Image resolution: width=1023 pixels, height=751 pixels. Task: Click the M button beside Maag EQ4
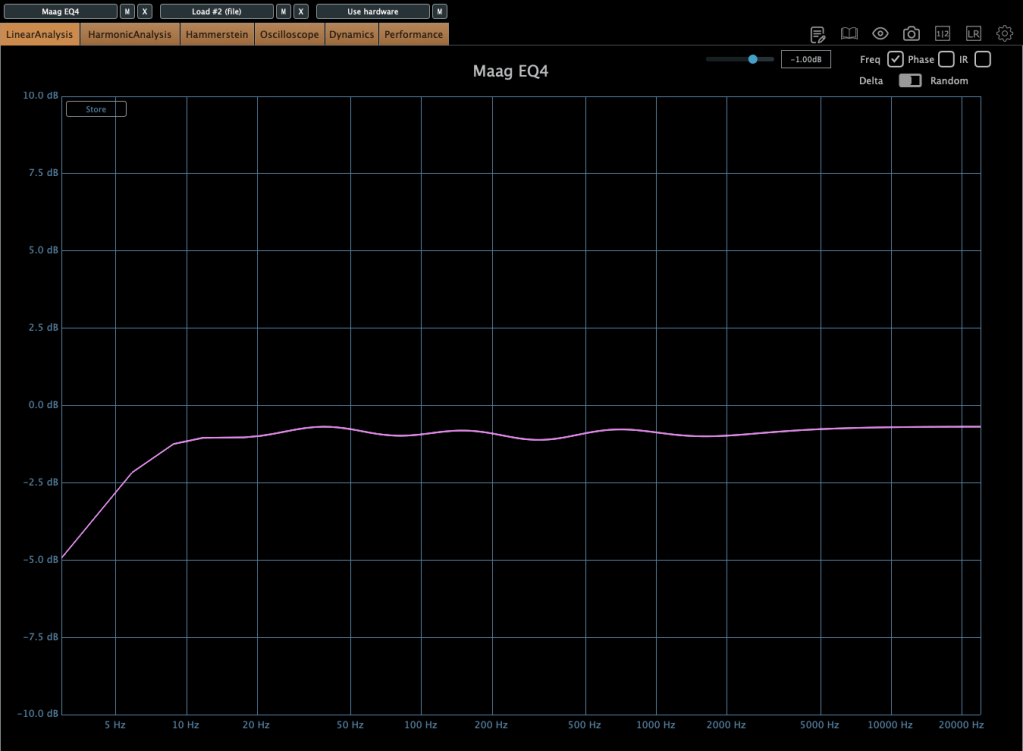[x=127, y=12]
